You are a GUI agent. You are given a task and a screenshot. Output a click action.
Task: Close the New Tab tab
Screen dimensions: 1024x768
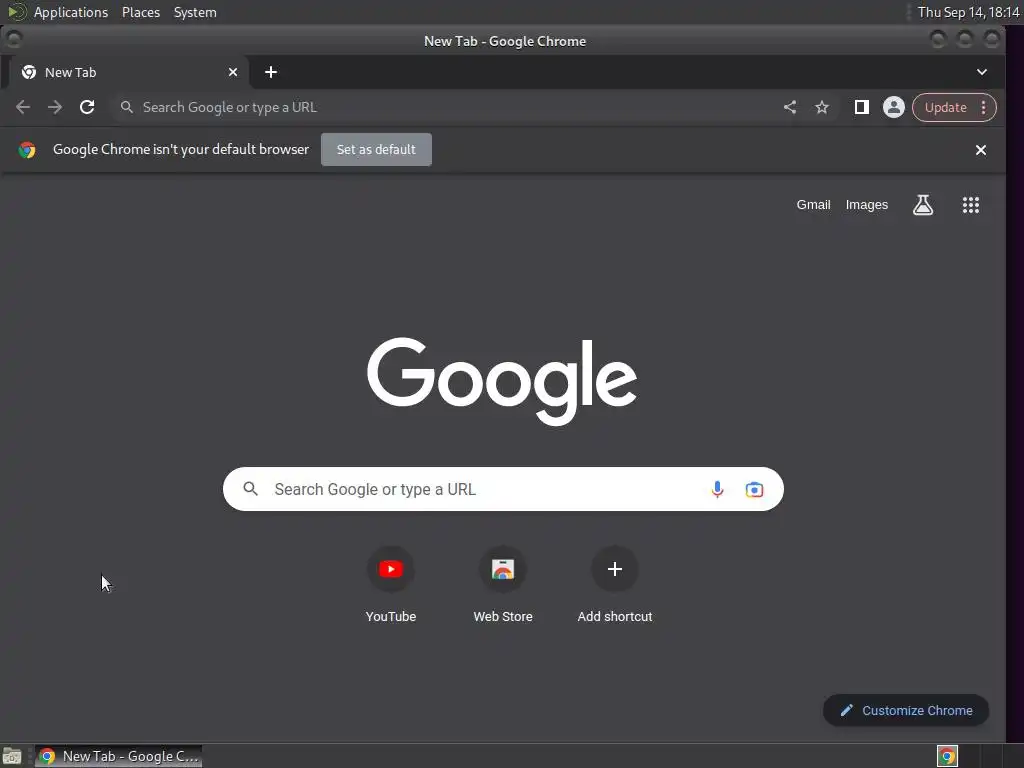coord(232,72)
